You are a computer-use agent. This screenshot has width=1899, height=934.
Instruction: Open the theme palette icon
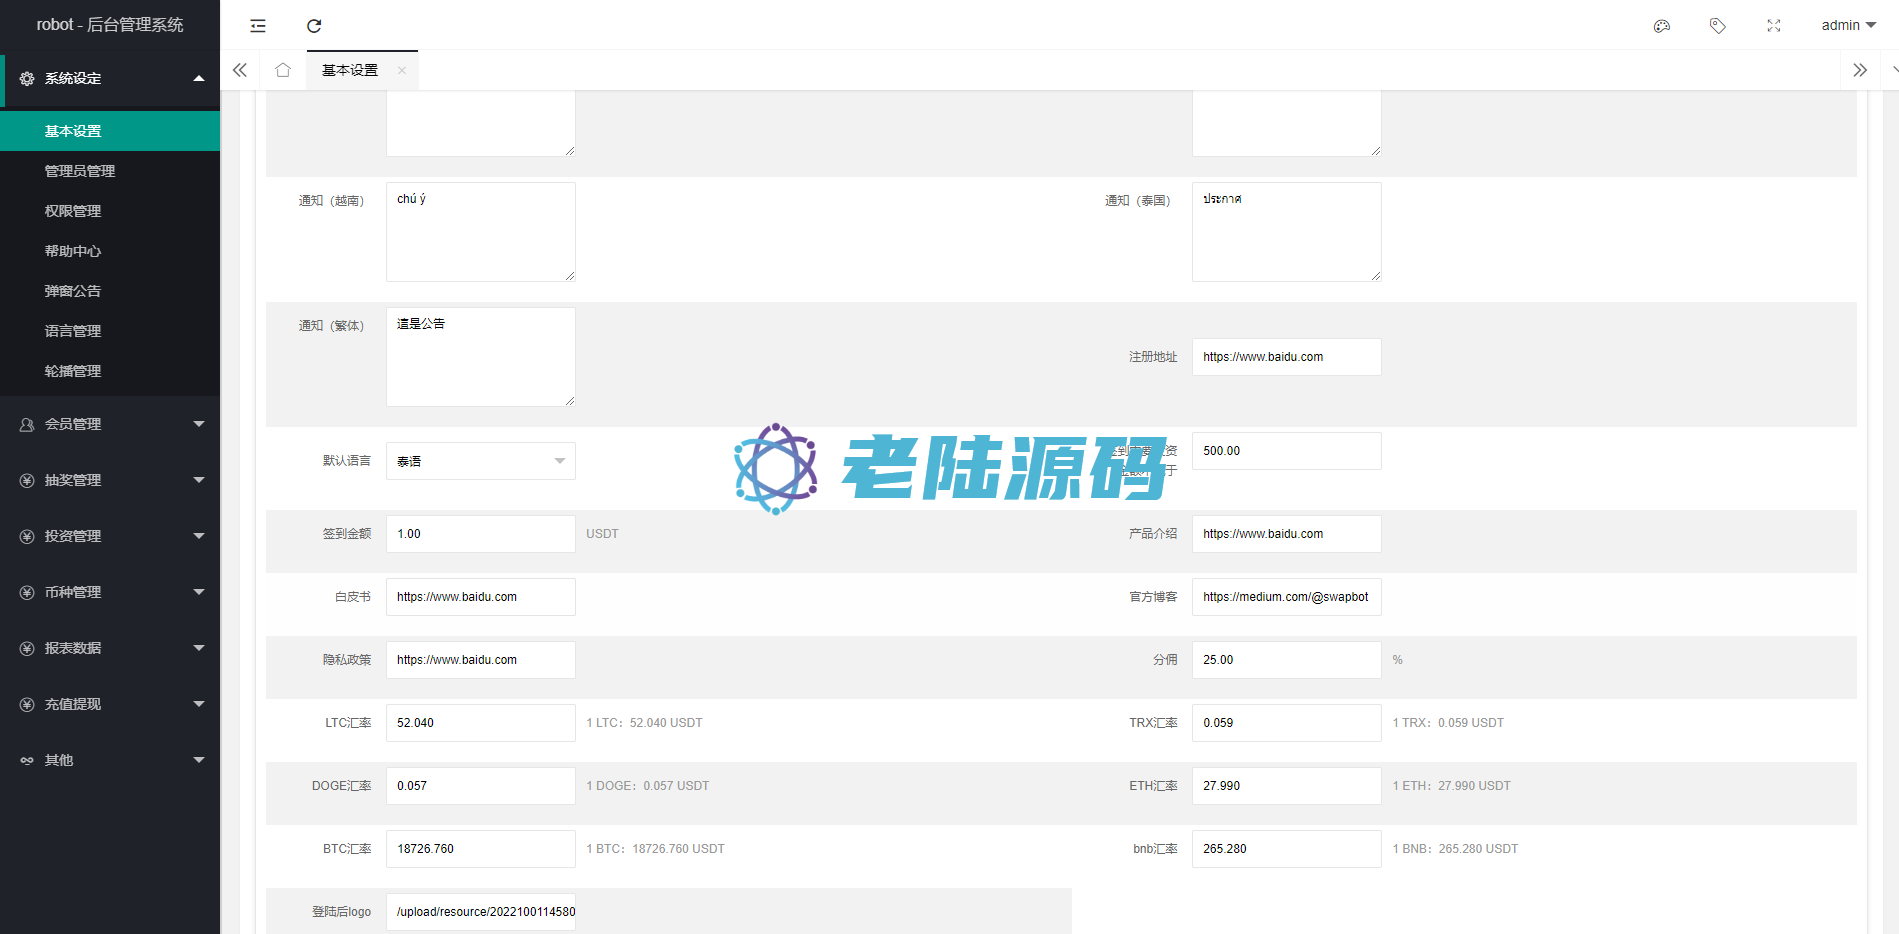click(1661, 26)
